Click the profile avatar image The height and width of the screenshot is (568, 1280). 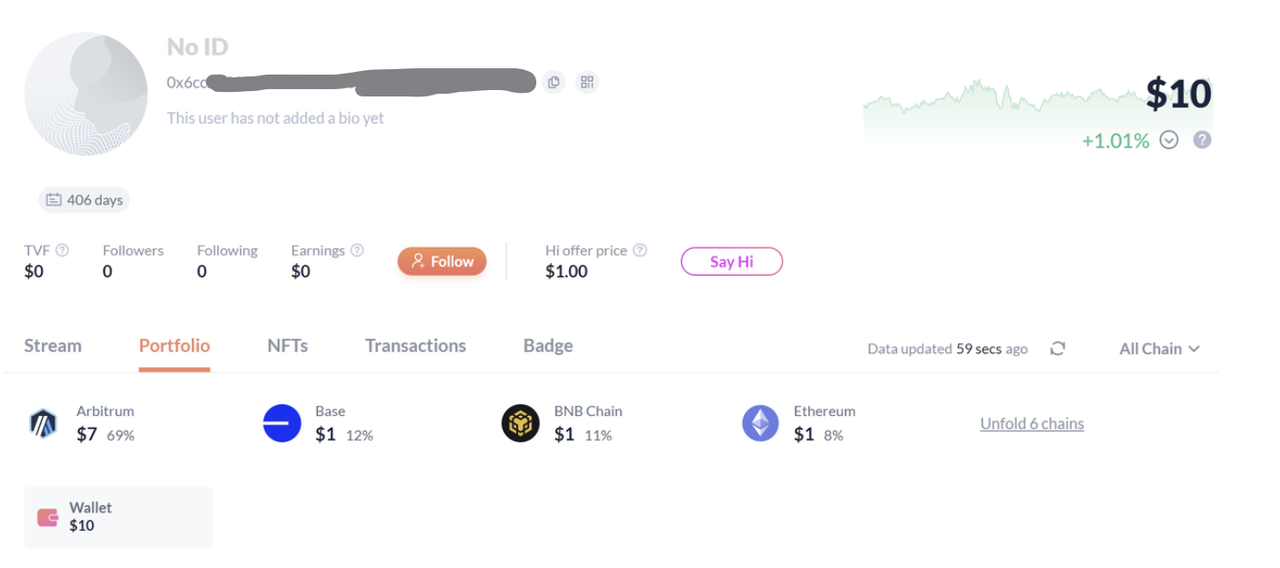tap(86, 93)
